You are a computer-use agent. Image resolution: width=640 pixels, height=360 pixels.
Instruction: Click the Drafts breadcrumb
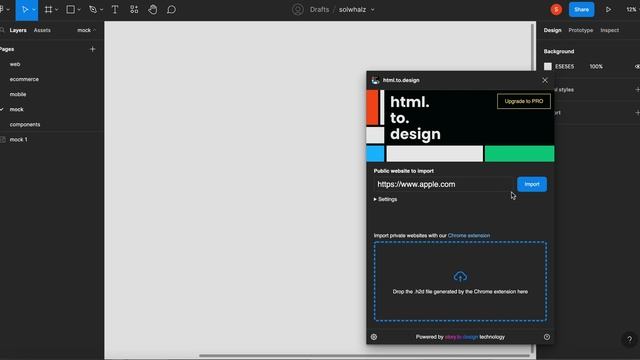tap(319, 9)
